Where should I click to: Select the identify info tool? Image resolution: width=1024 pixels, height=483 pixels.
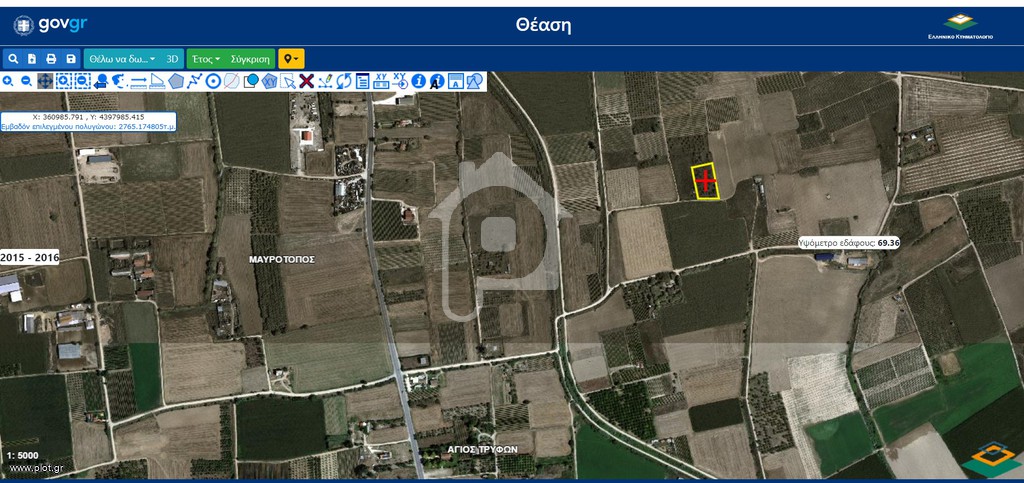[x=419, y=81]
